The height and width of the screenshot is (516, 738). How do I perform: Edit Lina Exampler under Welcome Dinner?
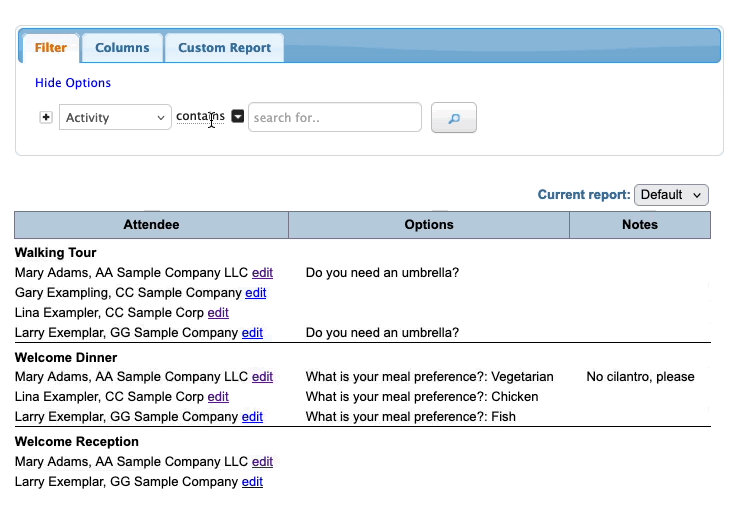pos(218,397)
